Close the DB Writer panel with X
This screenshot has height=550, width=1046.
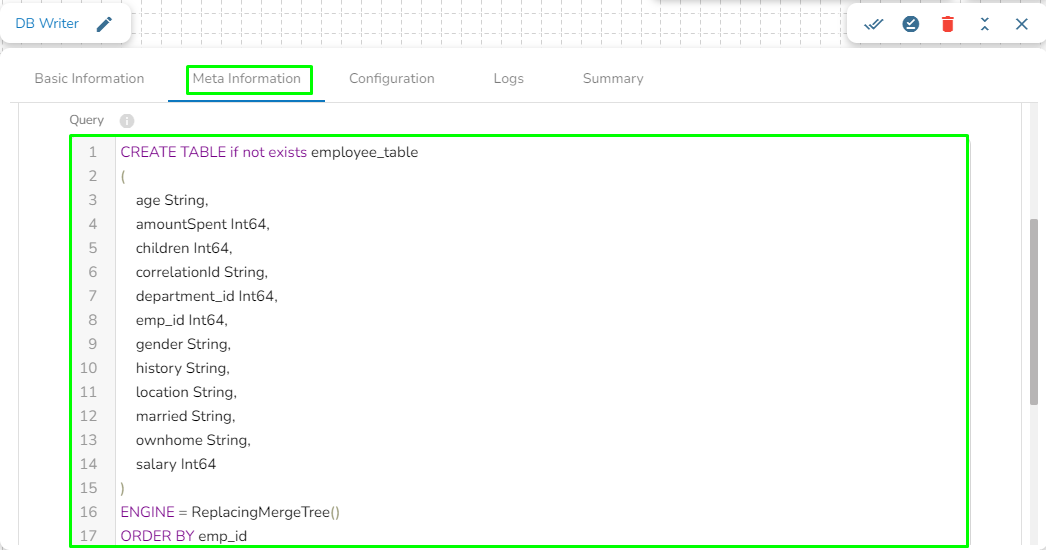1021,24
